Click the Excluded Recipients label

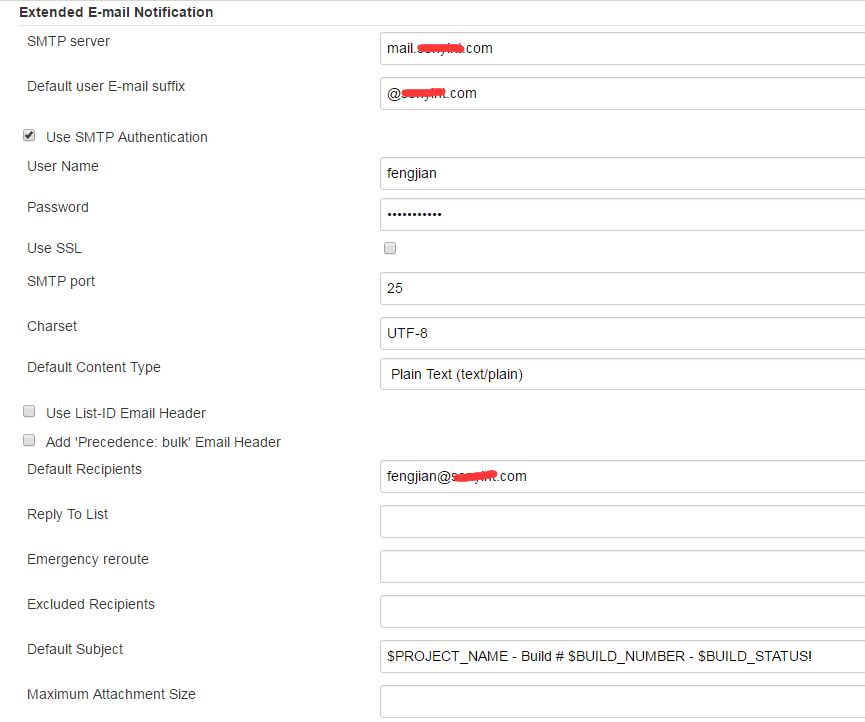coord(91,605)
